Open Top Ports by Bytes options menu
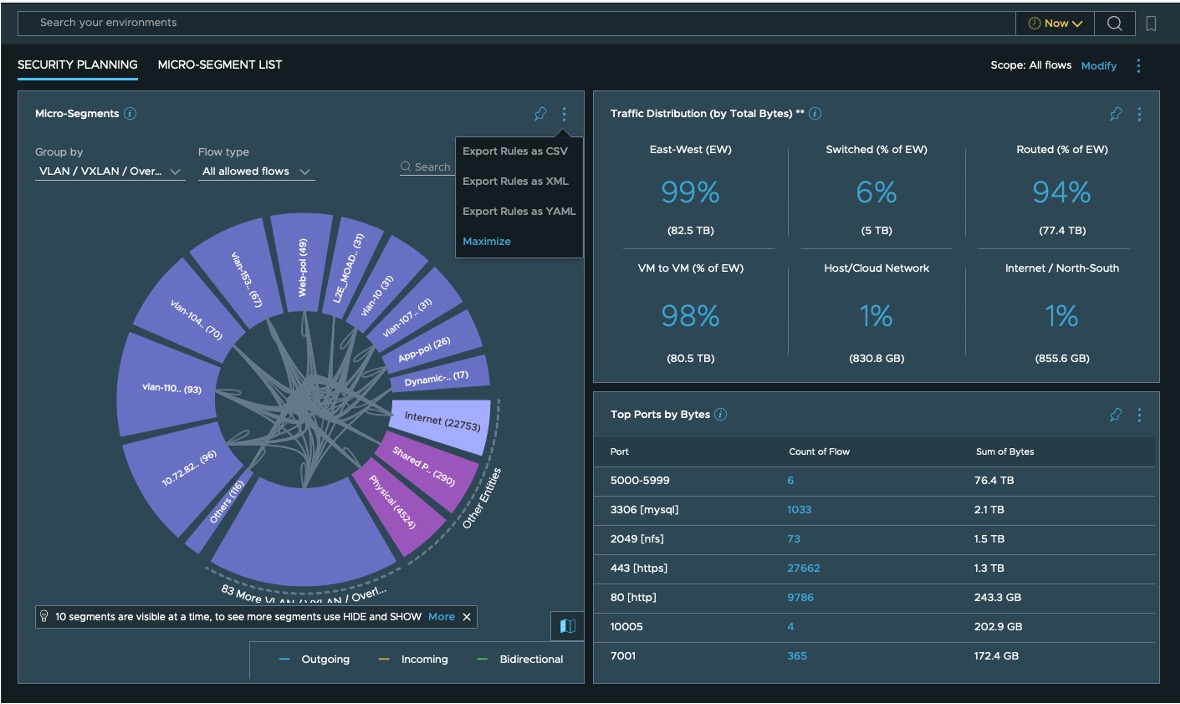The height and width of the screenshot is (704, 1180). [x=1139, y=415]
